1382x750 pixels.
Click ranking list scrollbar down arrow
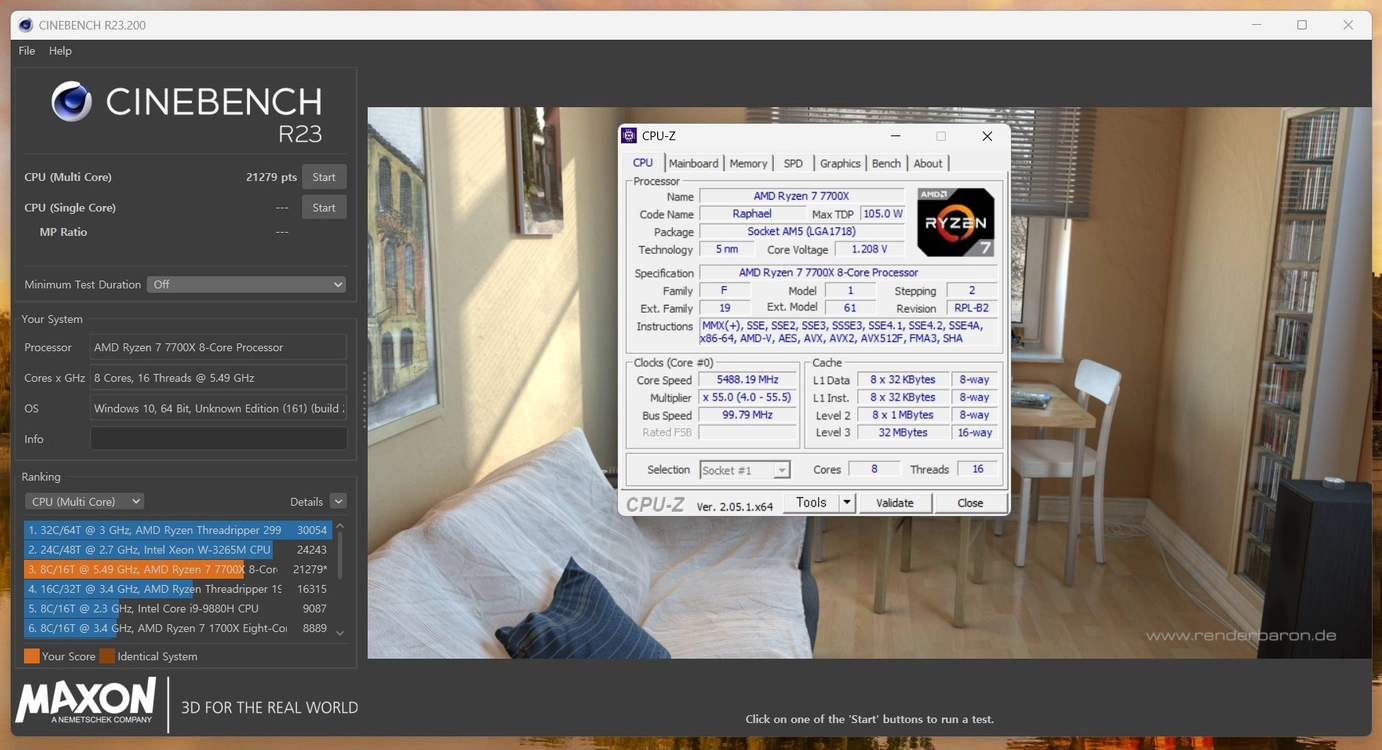pos(340,632)
